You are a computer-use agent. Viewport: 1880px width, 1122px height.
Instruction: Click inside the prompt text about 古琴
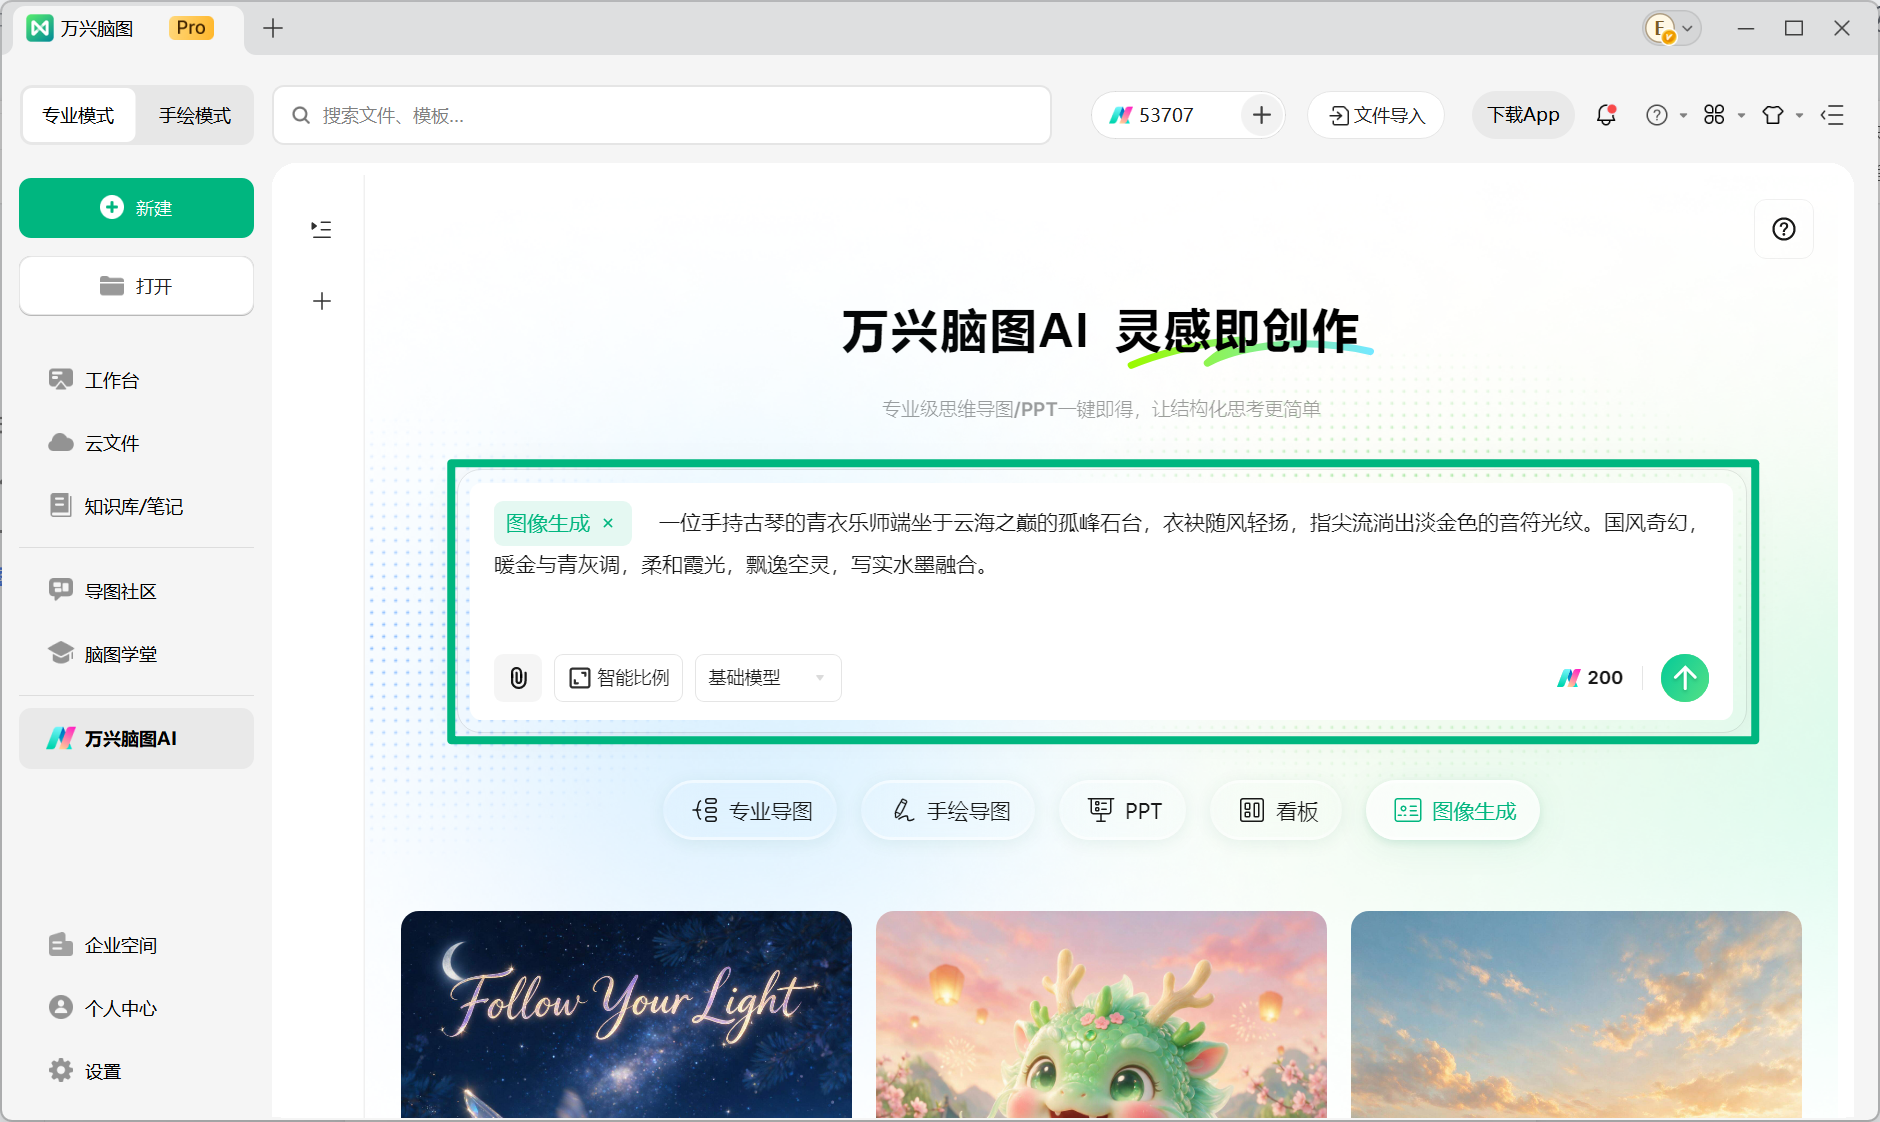1095,543
